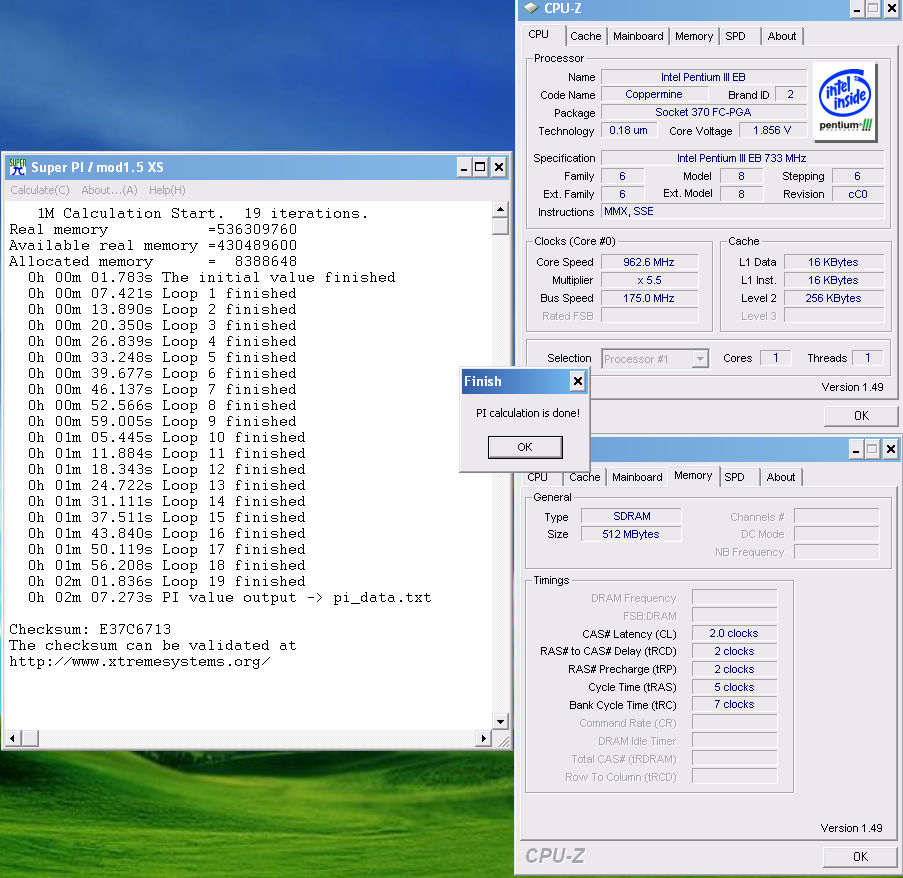Switch to Mainboard tab in top CPU-Z window

pyautogui.click(x=638, y=36)
